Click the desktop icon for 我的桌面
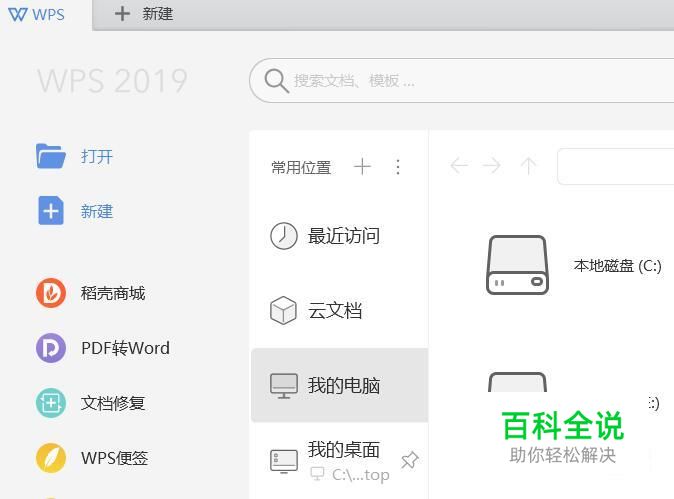The image size is (674, 499). [283, 461]
